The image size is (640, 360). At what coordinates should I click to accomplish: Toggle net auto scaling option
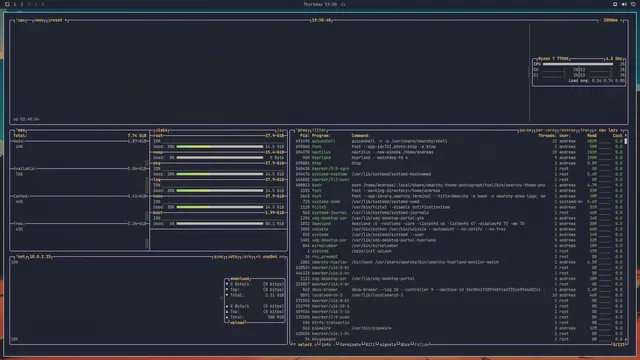click(233, 257)
